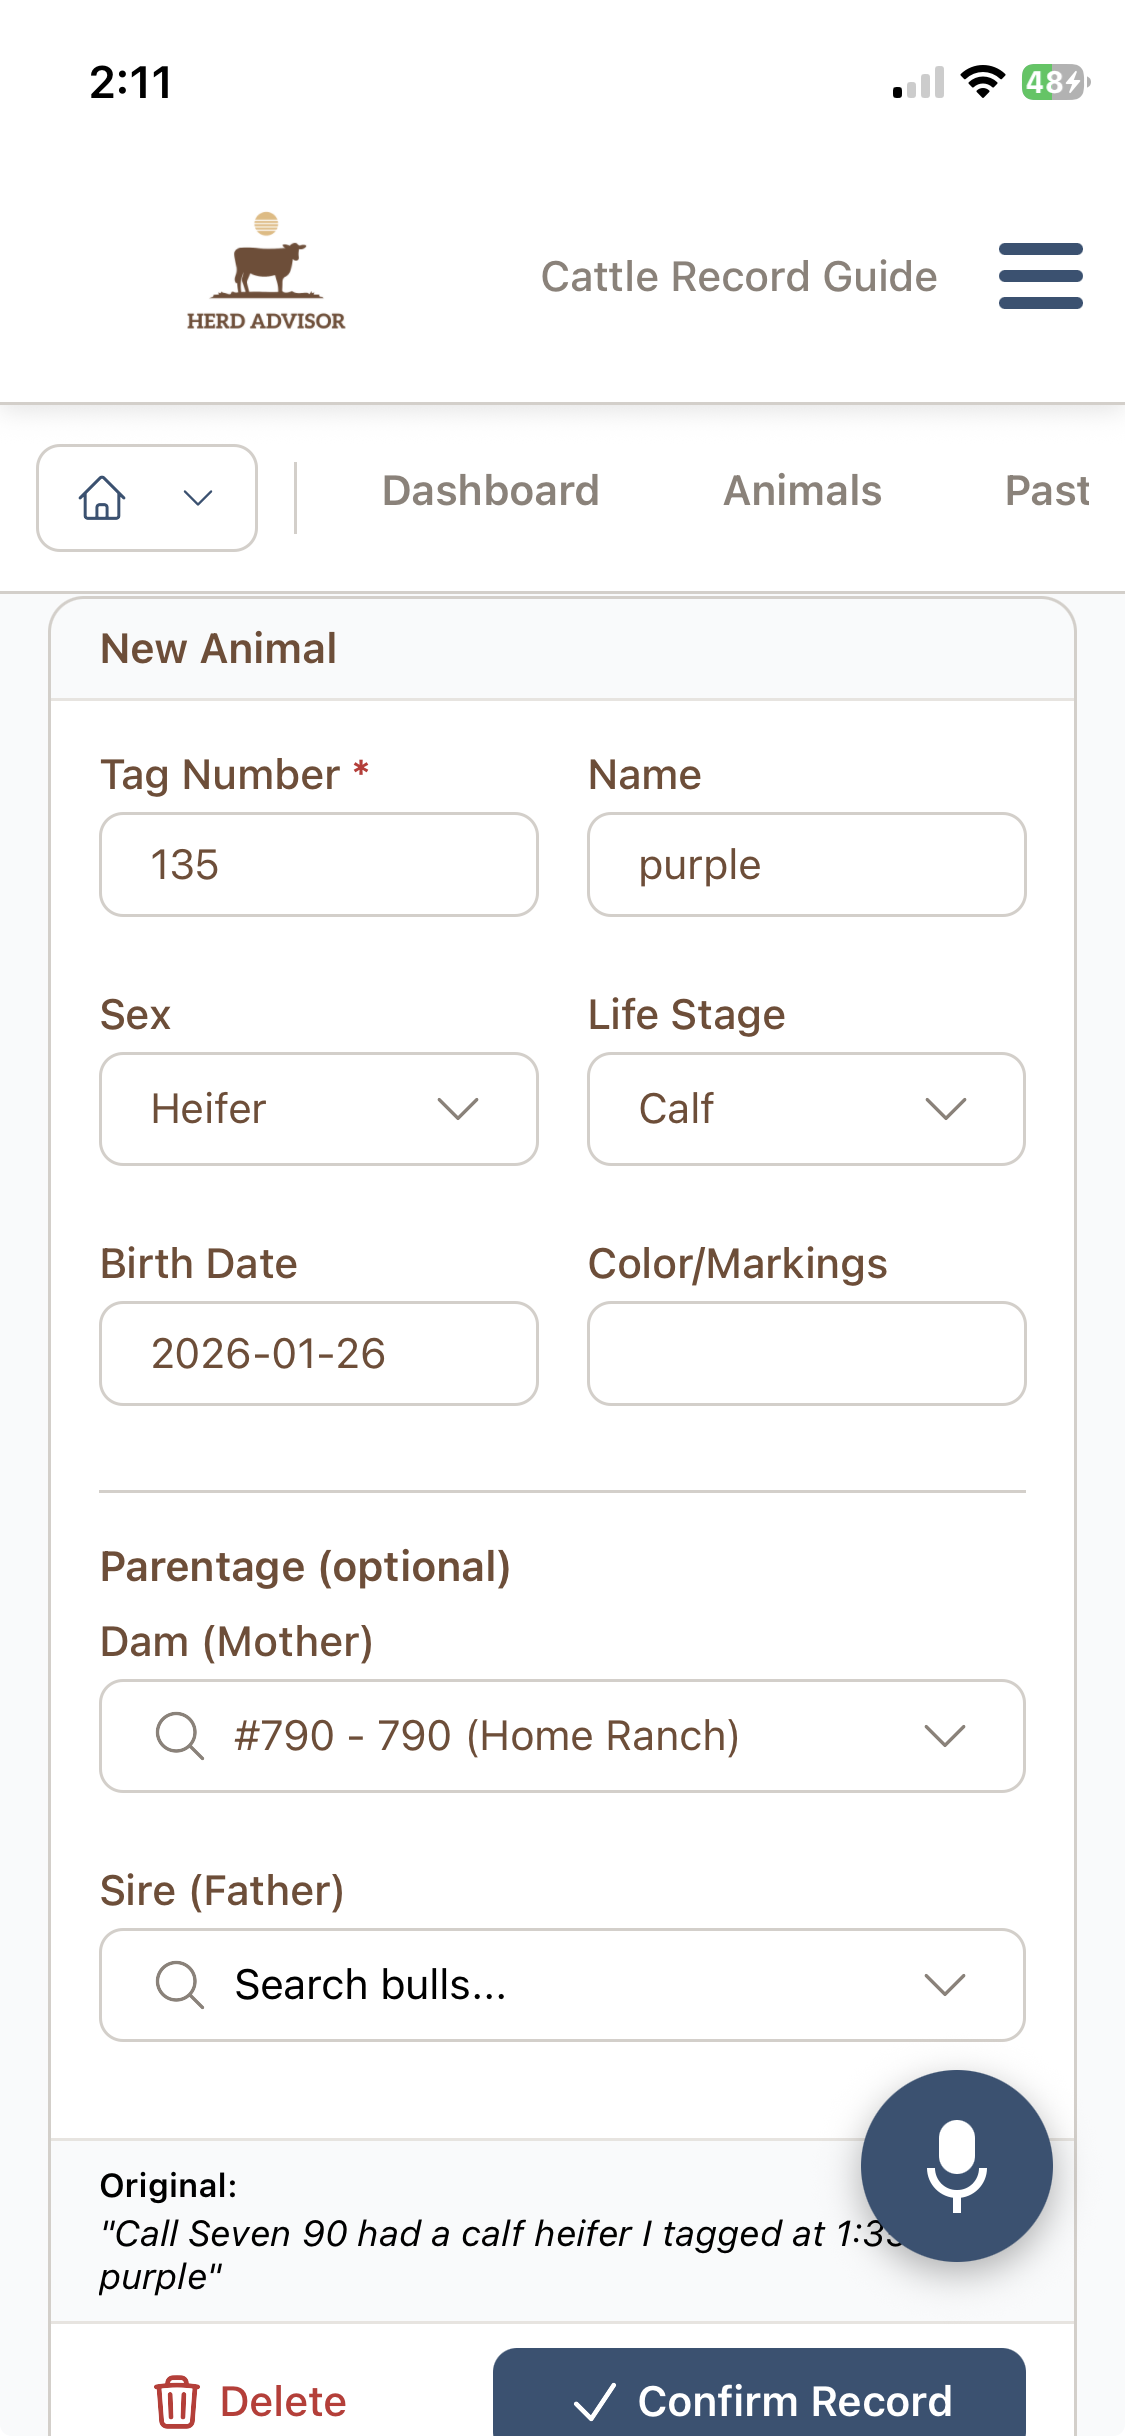Open the hamburger navigation menu
This screenshot has height=2436, width=1125.
tap(1040, 276)
